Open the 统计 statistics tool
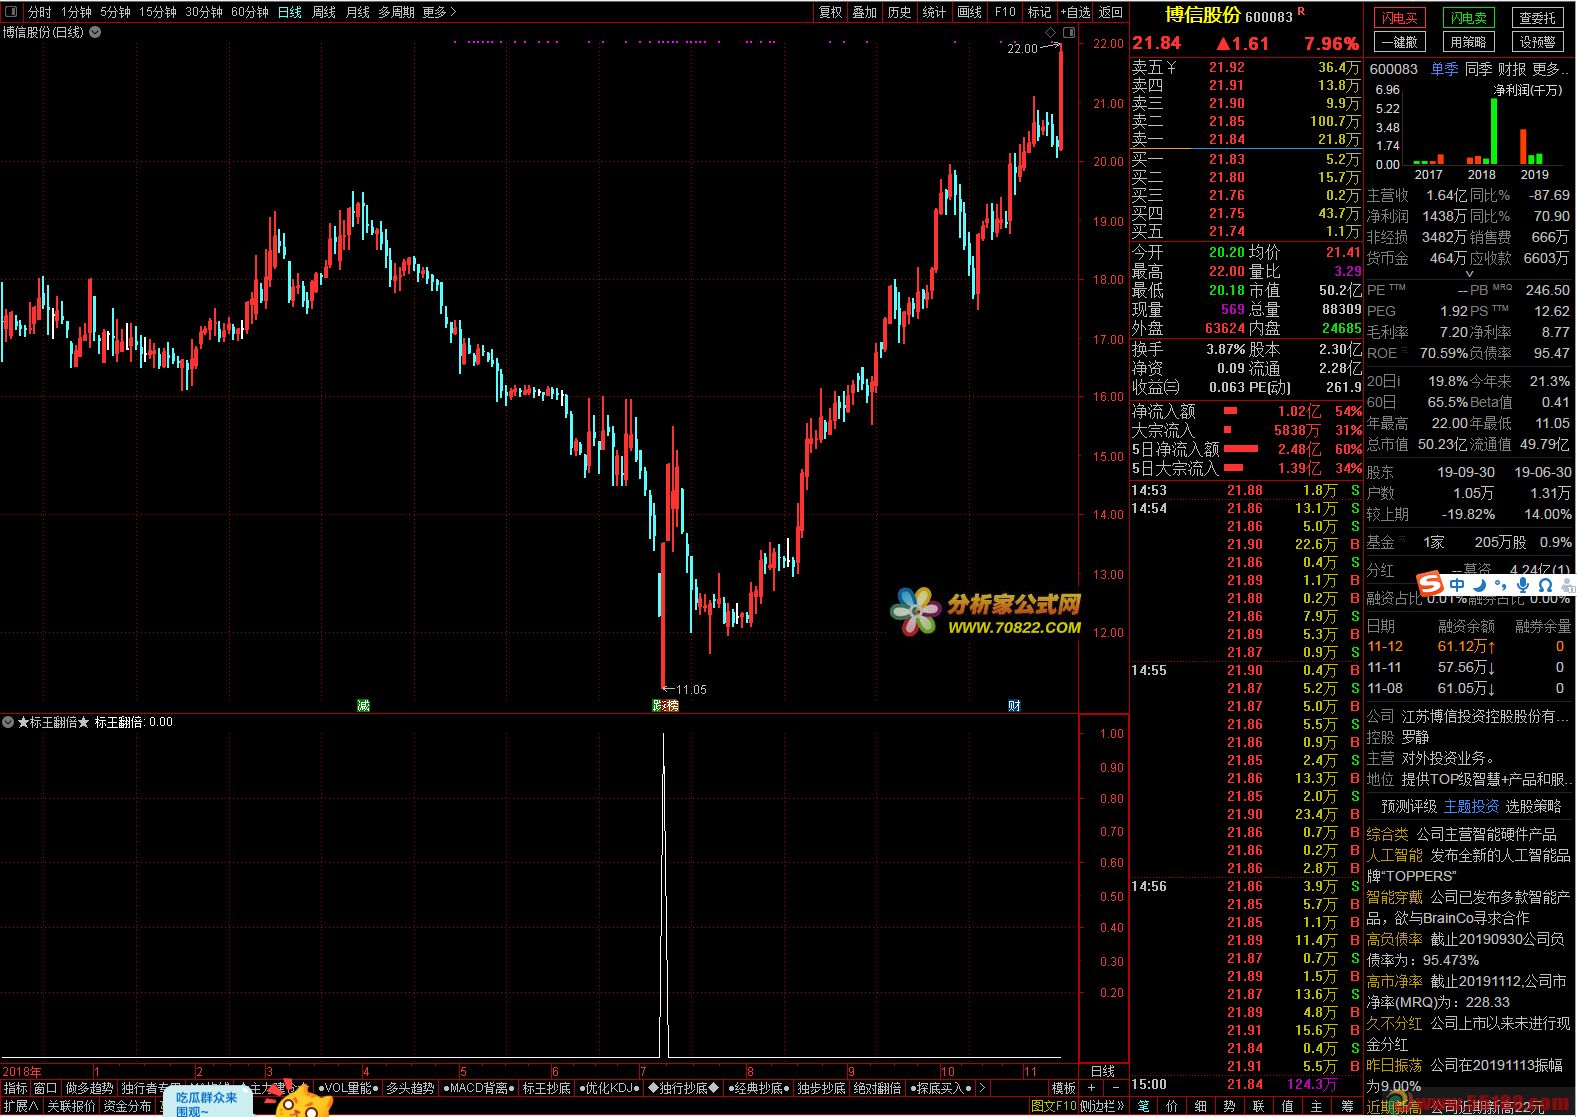This screenshot has height=1117, width=1577. click(934, 12)
